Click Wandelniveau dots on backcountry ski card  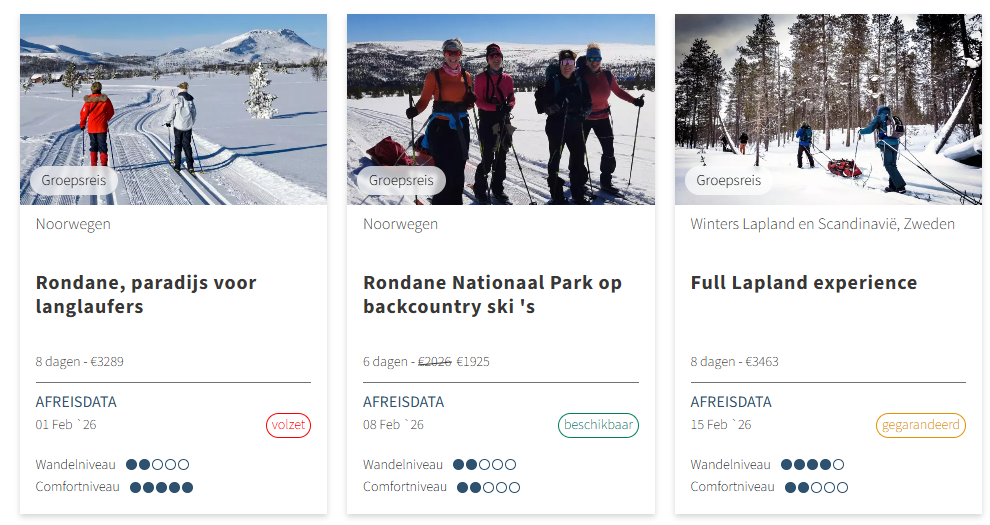coord(485,465)
